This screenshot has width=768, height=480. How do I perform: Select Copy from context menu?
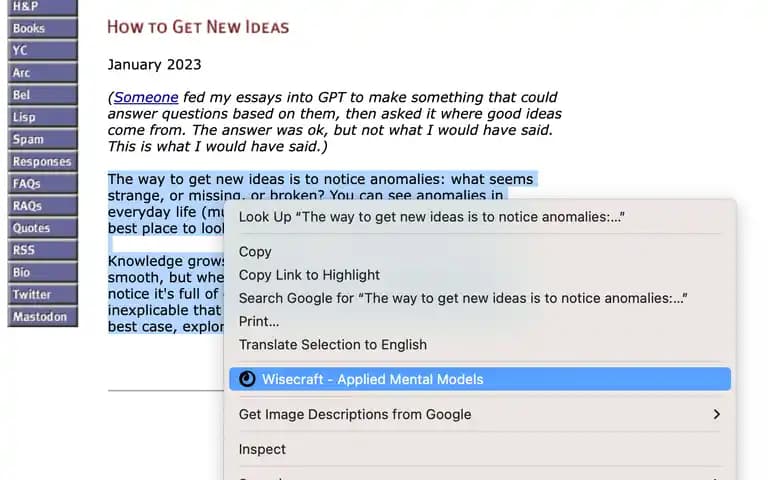click(480, 252)
